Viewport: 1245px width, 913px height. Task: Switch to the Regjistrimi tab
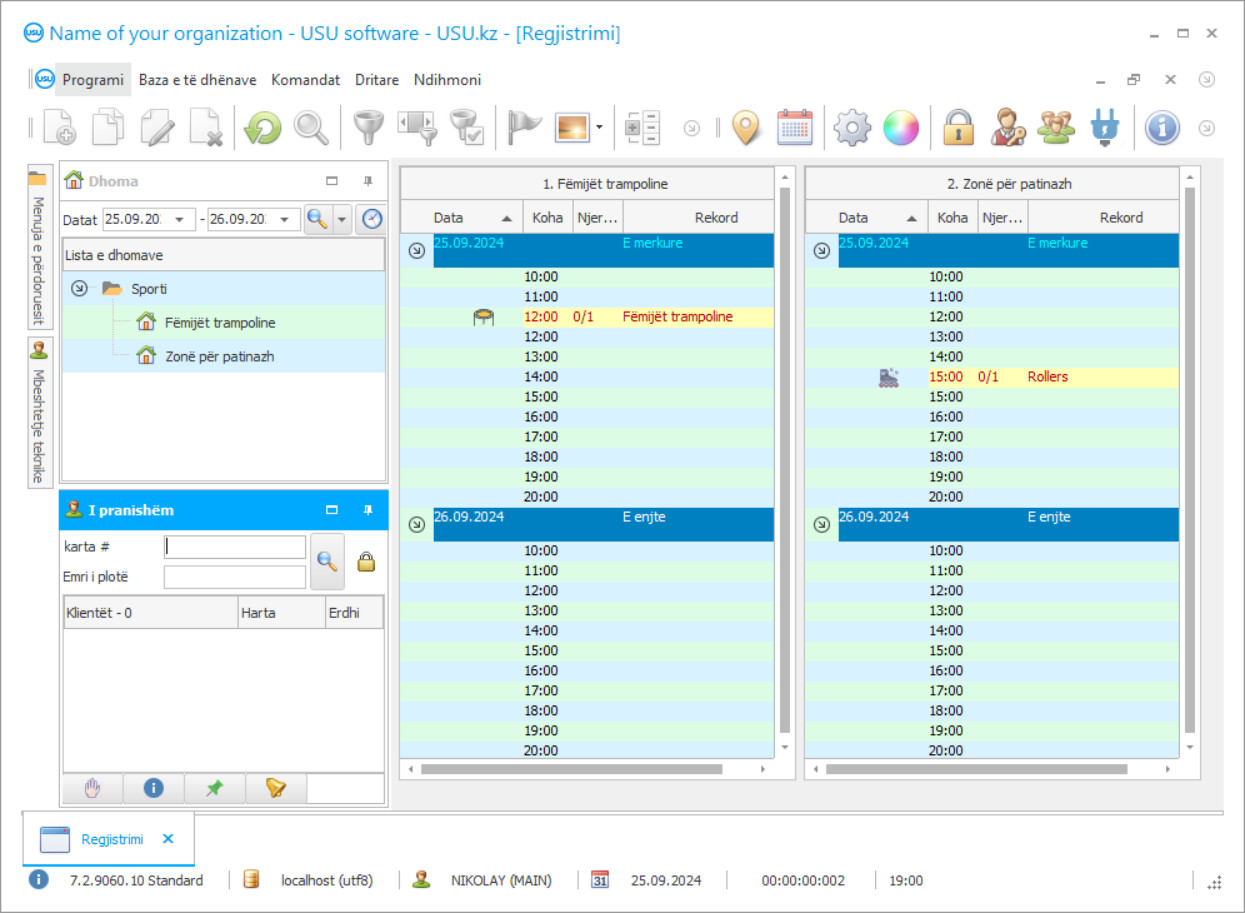(111, 839)
